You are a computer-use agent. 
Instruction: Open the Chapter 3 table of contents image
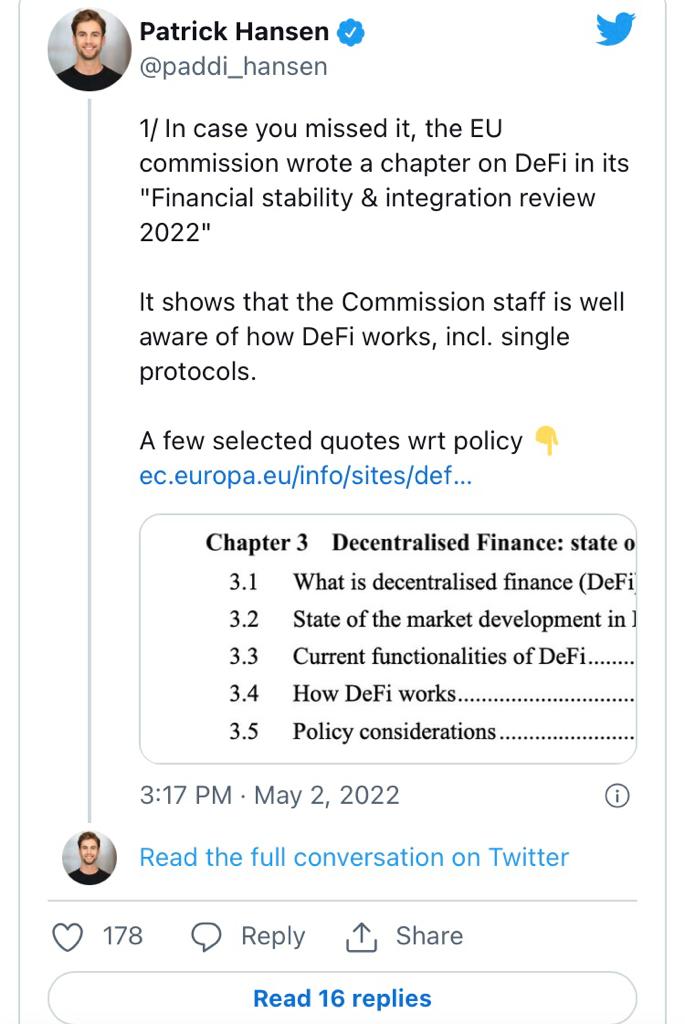(x=388, y=638)
